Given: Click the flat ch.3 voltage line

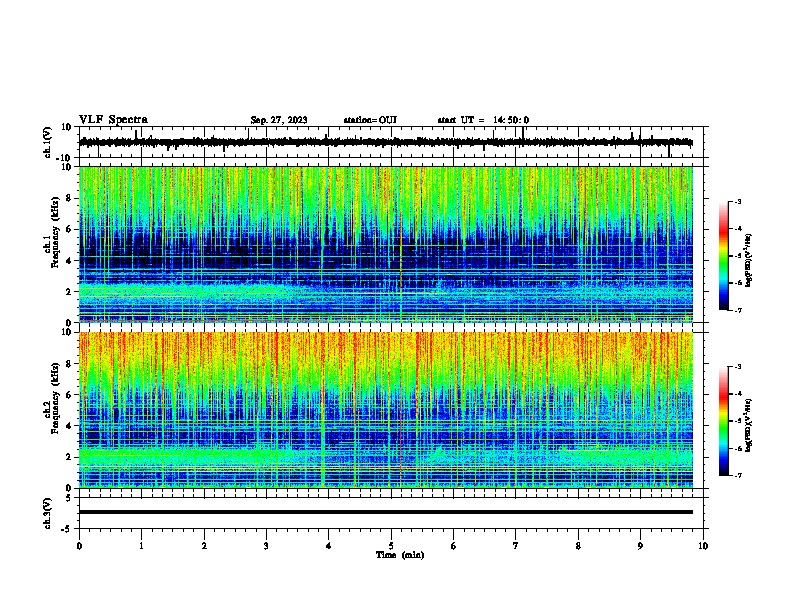Looking at the screenshot, I should 385,512.
